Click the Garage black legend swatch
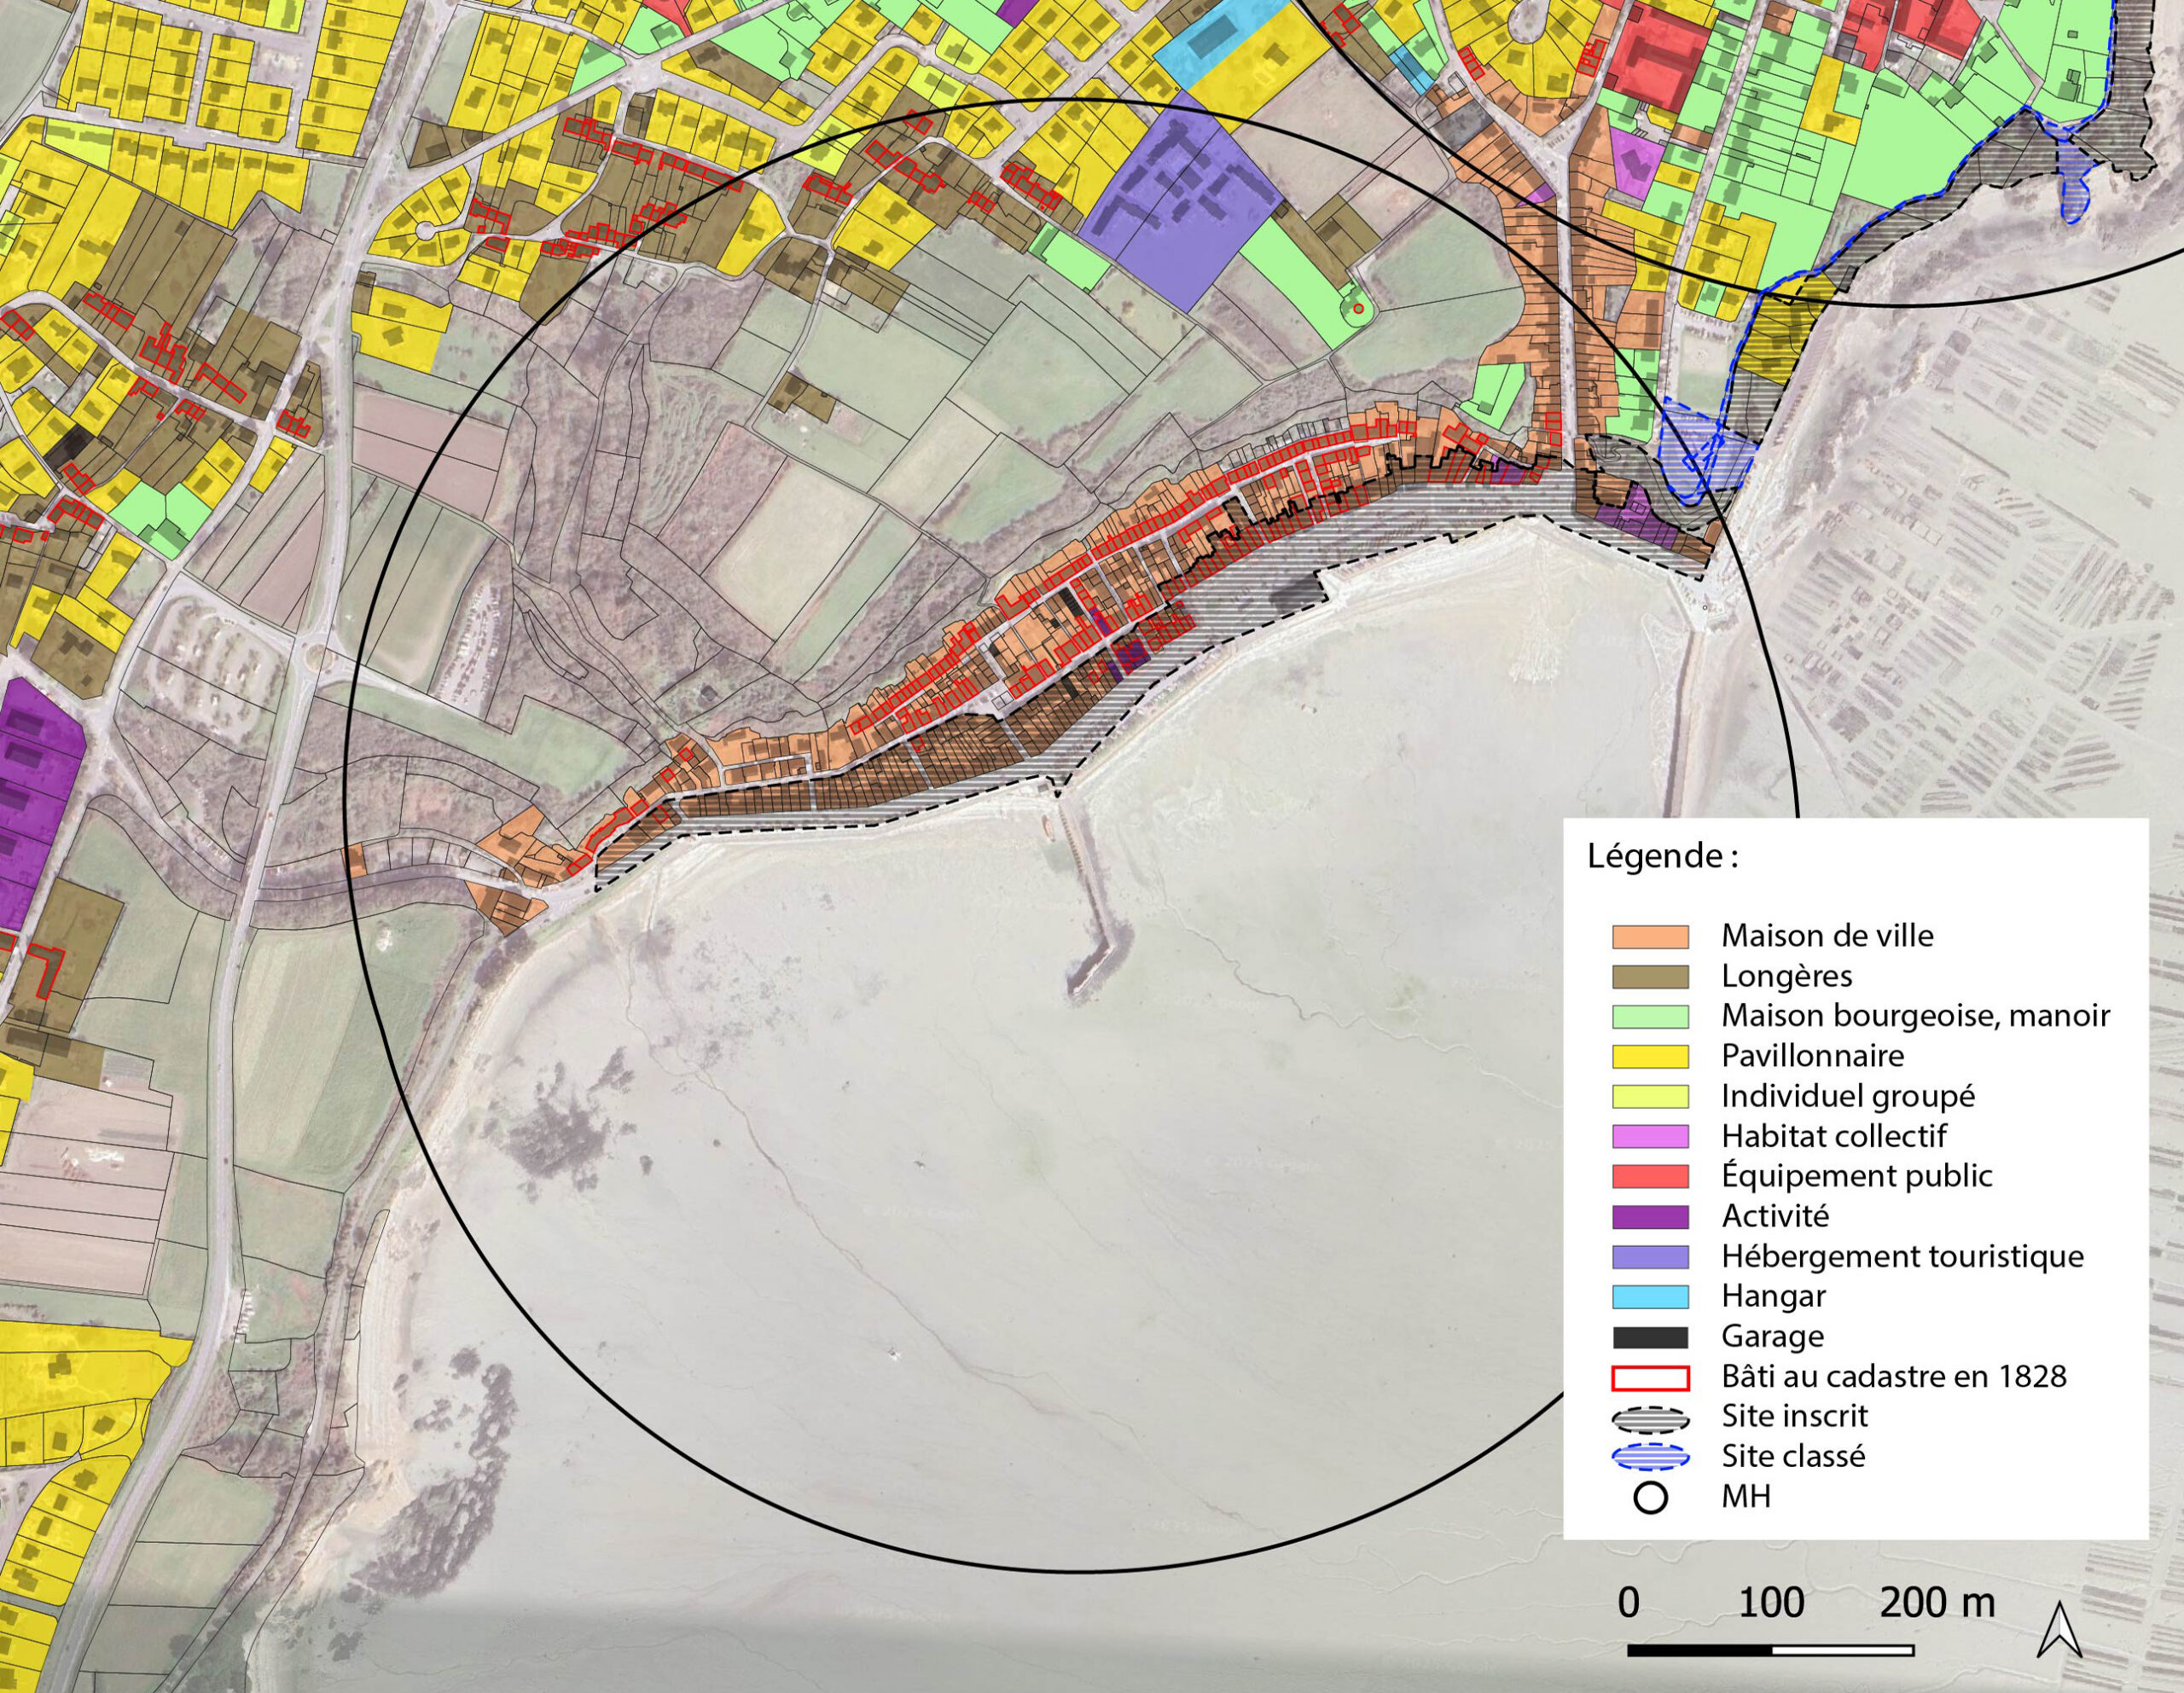This screenshot has height=1693, width=2184. pyautogui.click(x=1650, y=1337)
